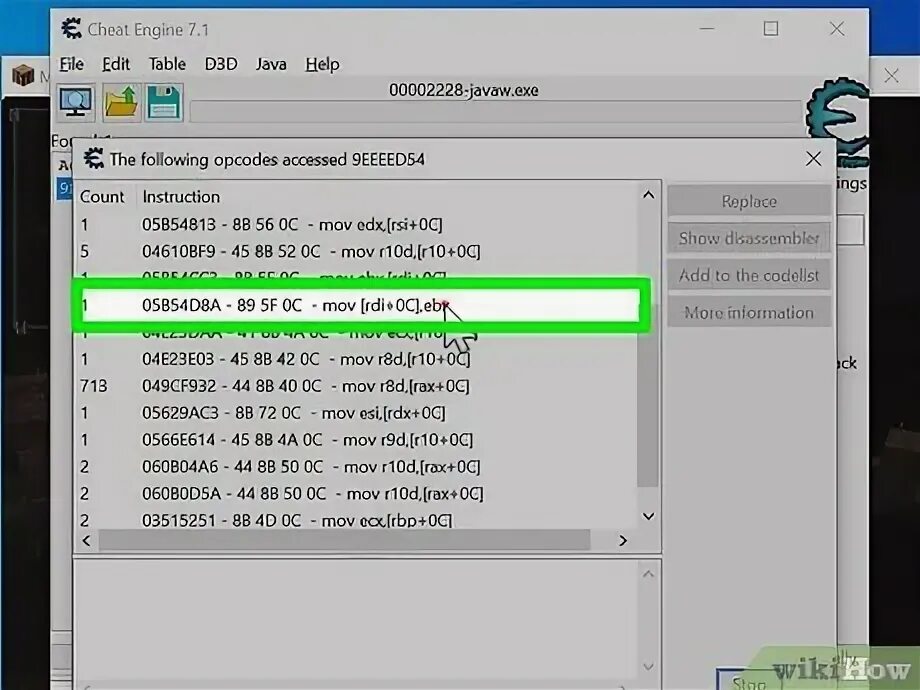
Task: Click the Count column header
Action: (103, 197)
